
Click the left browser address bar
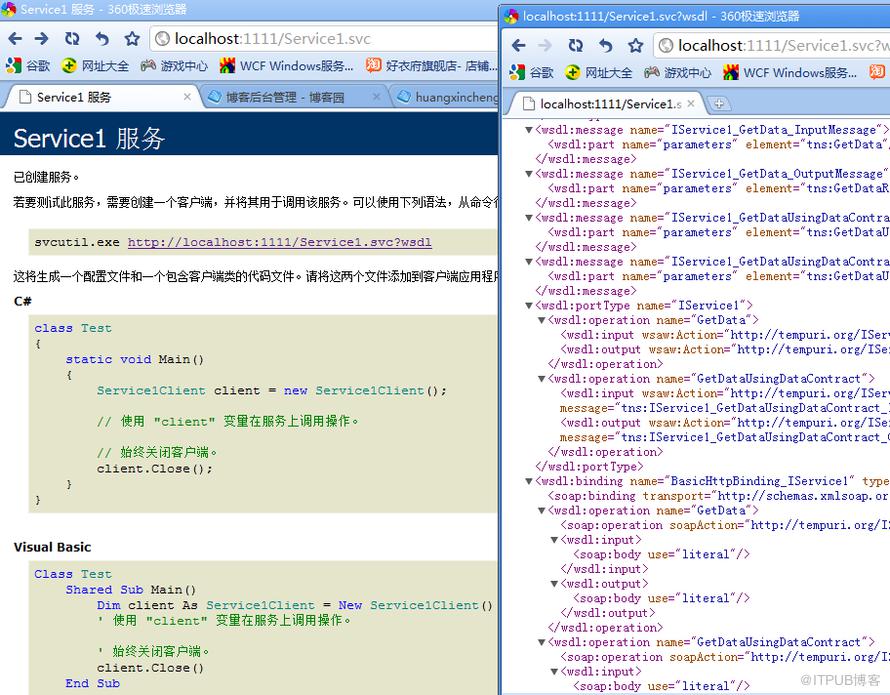(x=325, y=39)
